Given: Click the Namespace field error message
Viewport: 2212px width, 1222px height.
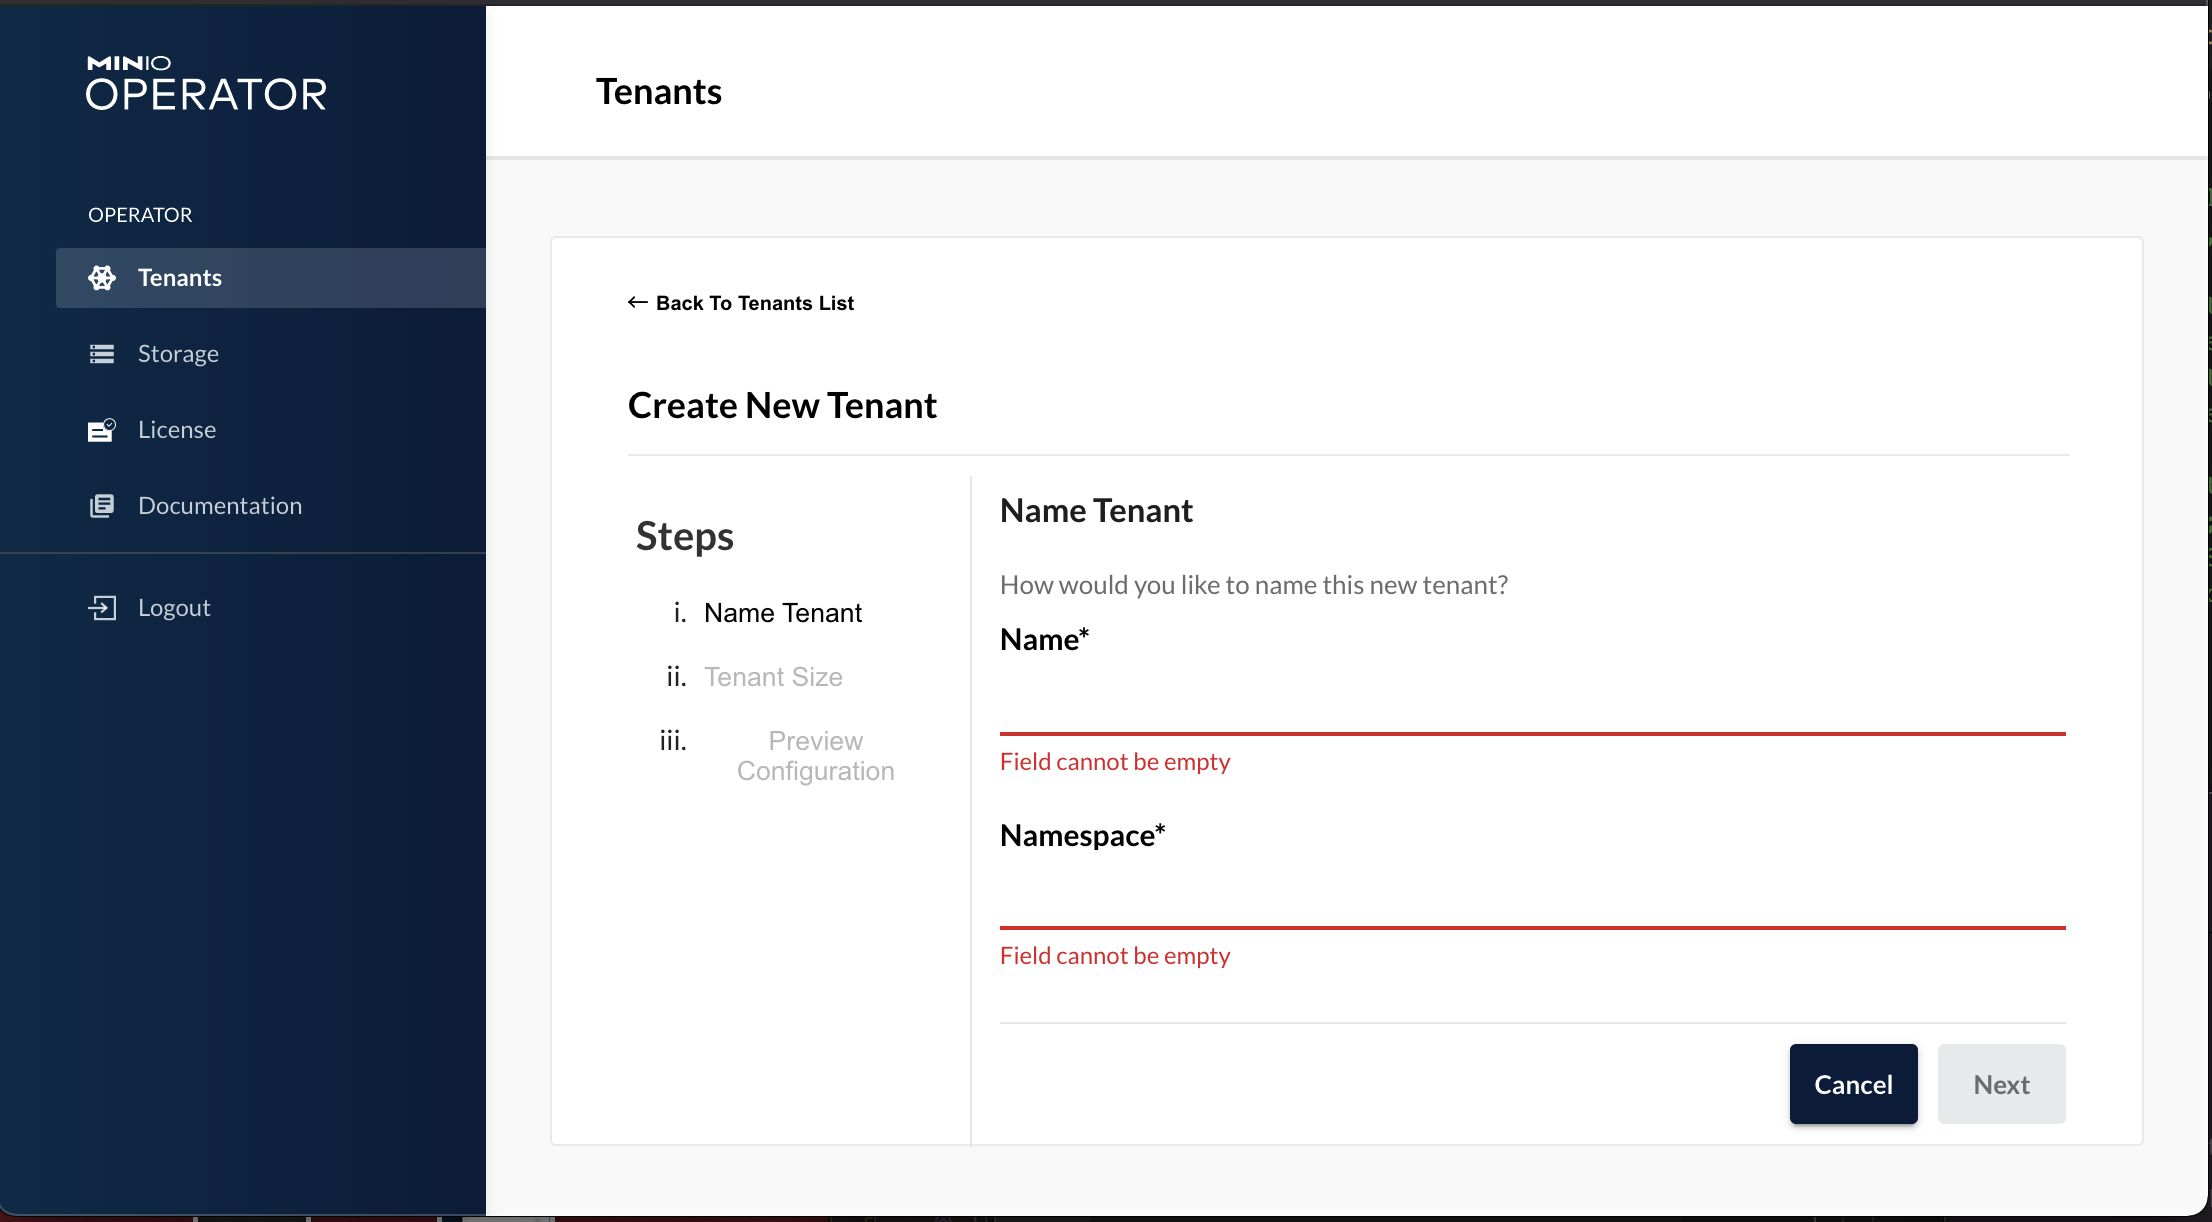Looking at the screenshot, I should click(1115, 956).
